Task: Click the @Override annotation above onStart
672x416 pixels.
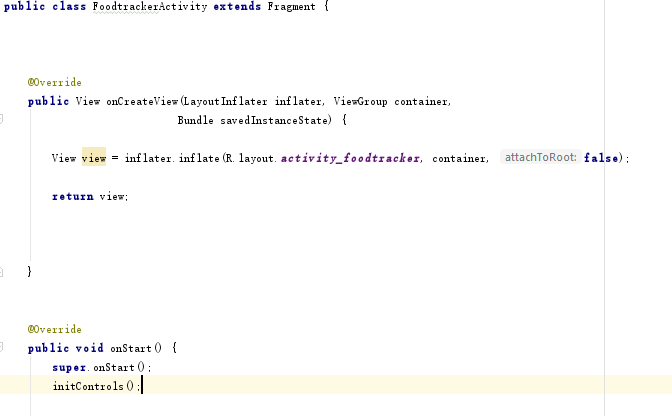Action: tap(54, 329)
